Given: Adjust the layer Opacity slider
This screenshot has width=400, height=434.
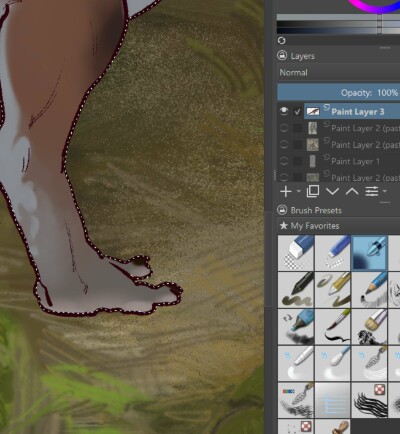Looking at the screenshot, I should coord(339,92).
